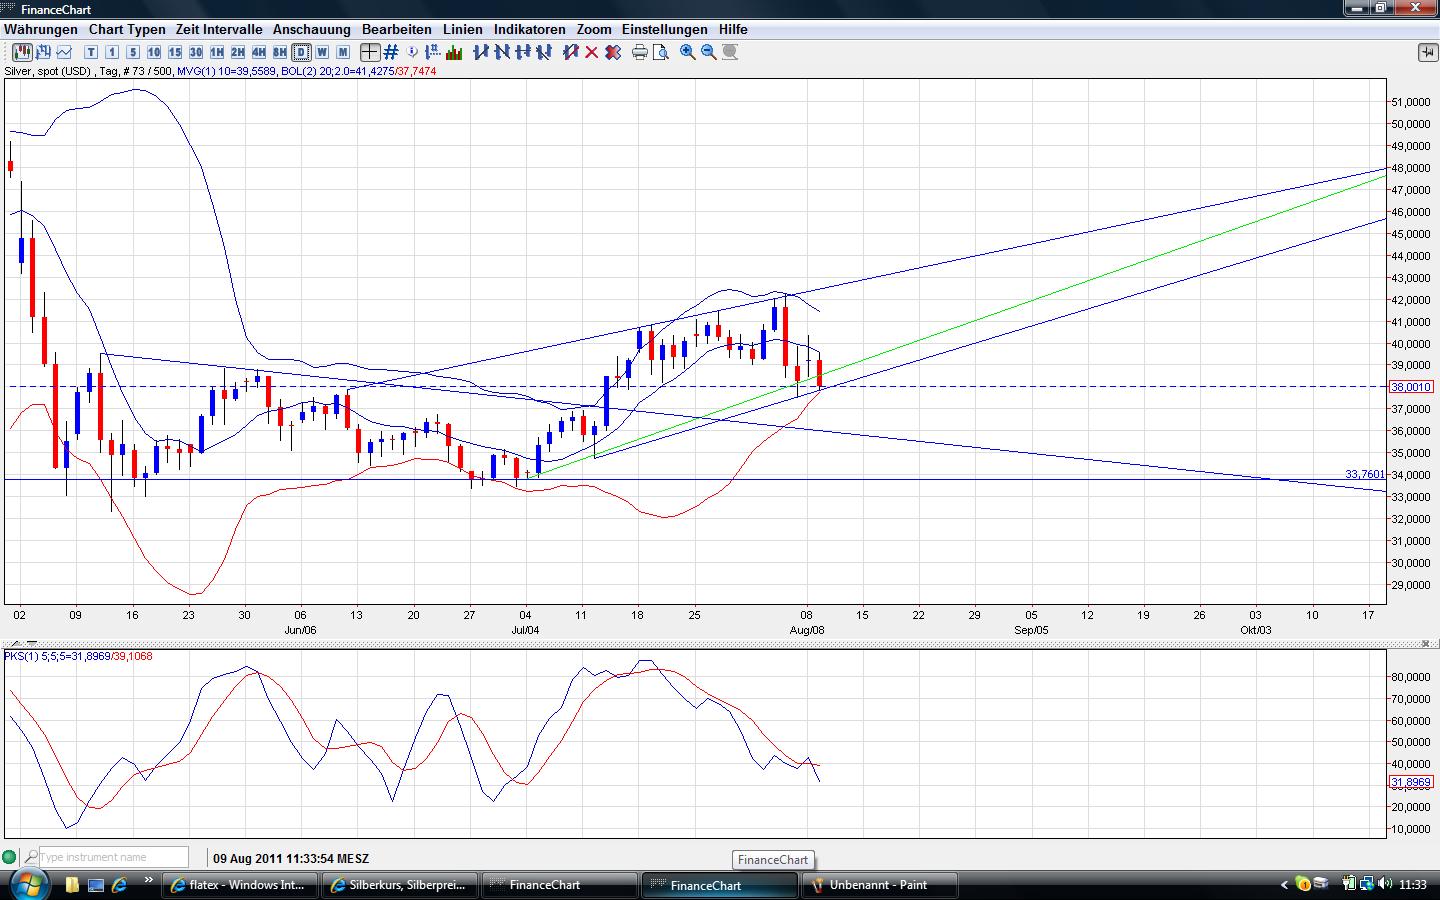Click the 38,0010 current price label
Image resolution: width=1440 pixels, height=900 pixels.
pyautogui.click(x=1411, y=387)
